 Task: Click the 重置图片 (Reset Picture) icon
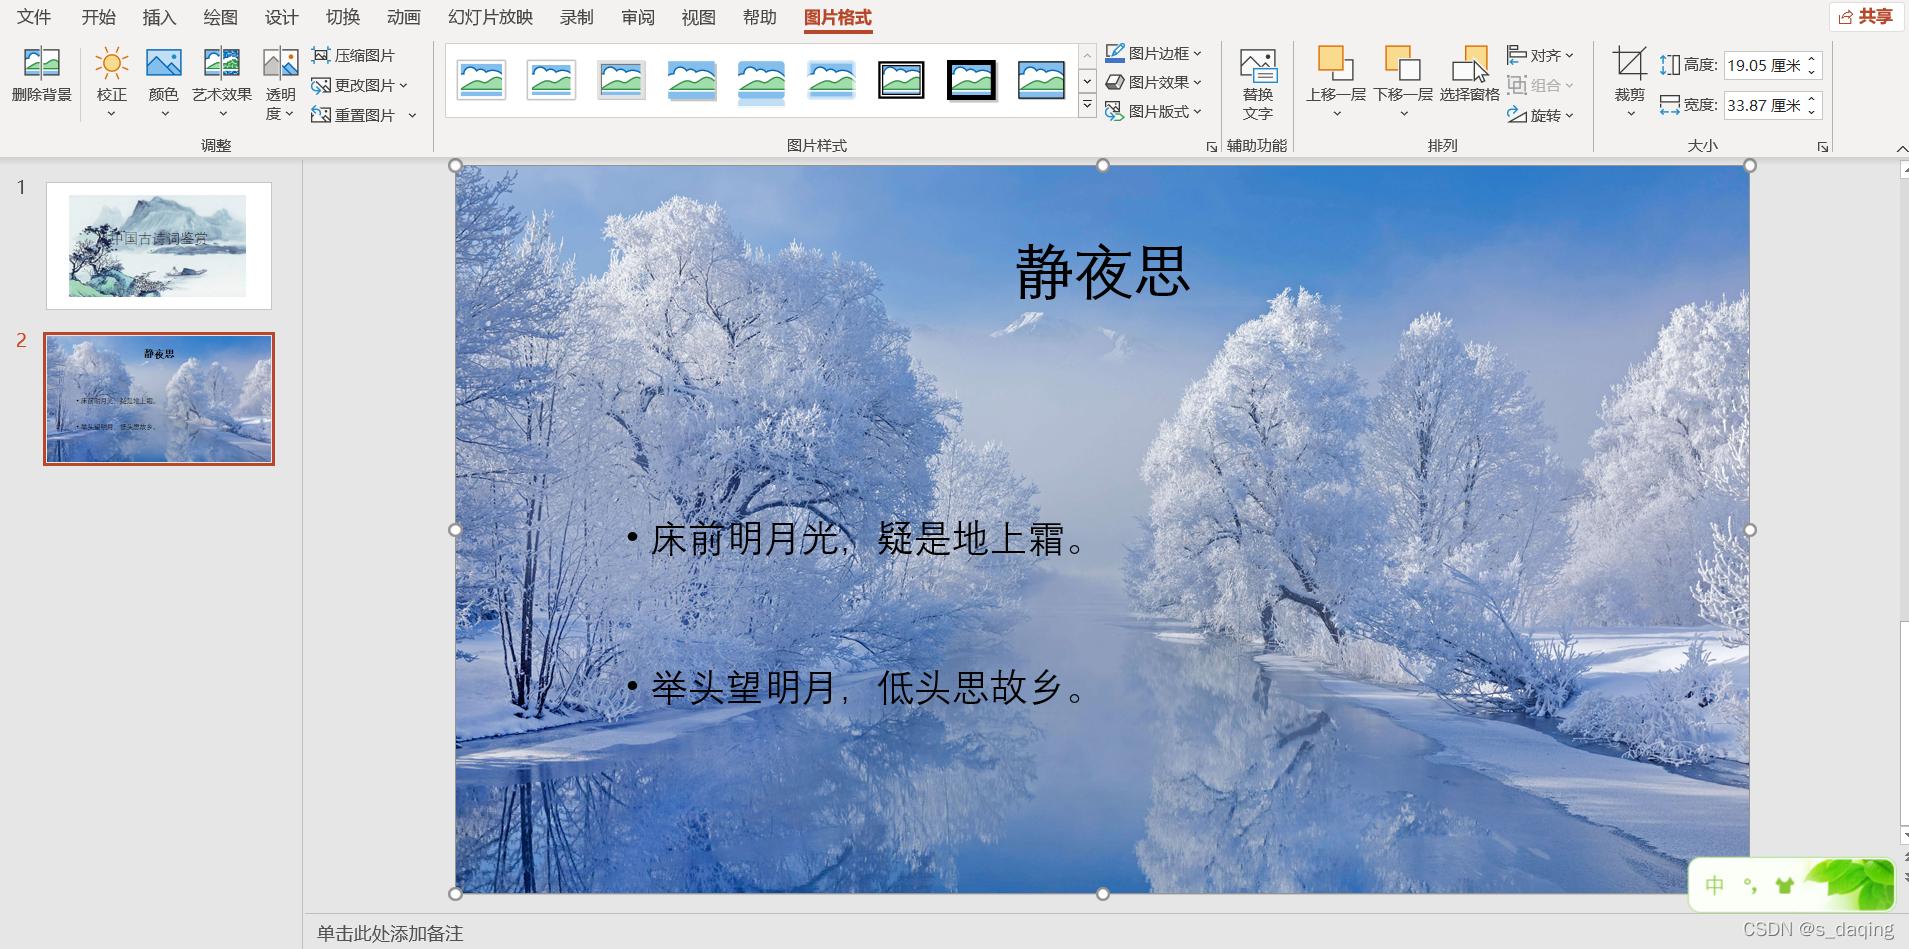coord(322,115)
